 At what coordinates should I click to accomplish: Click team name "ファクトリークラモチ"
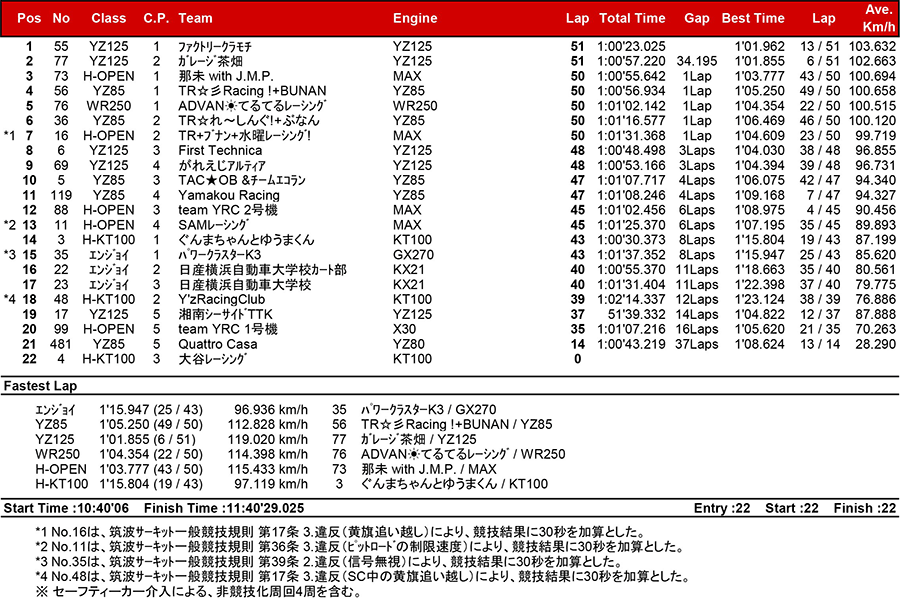coord(215,47)
